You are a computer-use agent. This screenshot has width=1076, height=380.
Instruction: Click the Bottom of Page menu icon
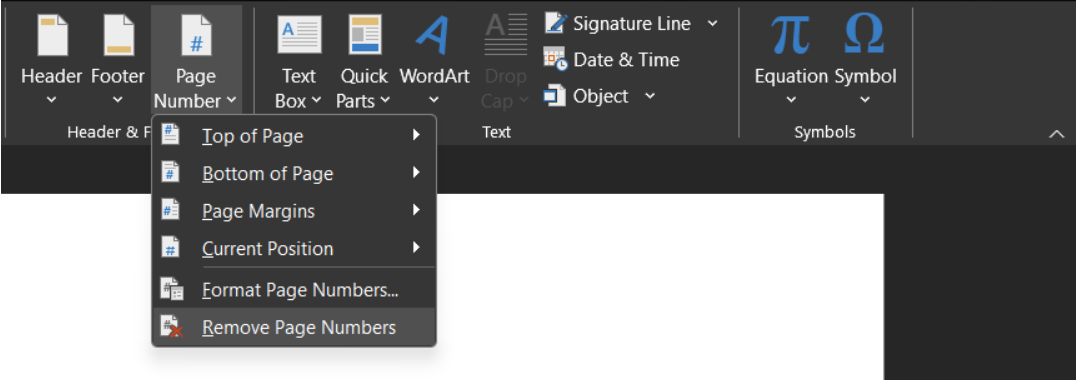click(x=170, y=171)
